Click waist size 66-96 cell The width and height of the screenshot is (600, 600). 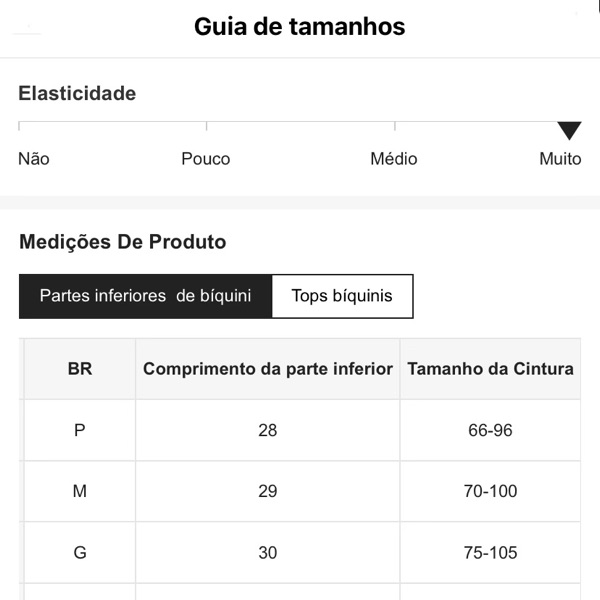[490, 431]
